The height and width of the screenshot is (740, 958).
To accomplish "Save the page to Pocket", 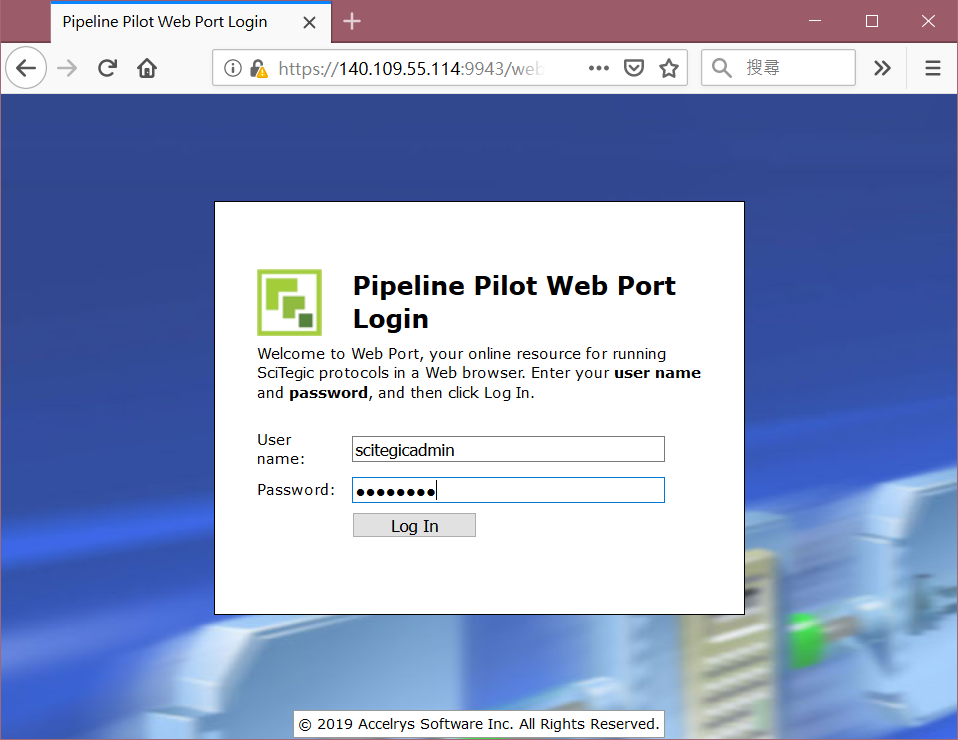I will [634, 68].
